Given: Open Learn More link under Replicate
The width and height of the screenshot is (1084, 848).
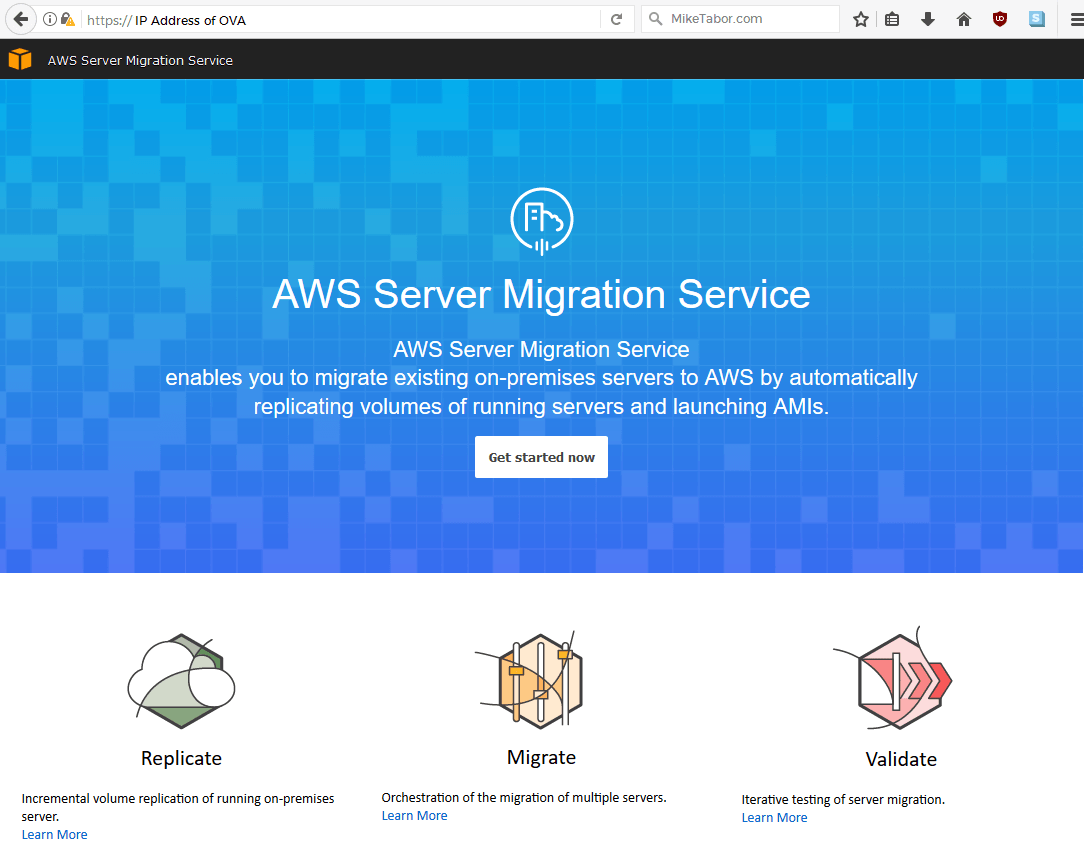Looking at the screenshot, I should coord(55,834).
